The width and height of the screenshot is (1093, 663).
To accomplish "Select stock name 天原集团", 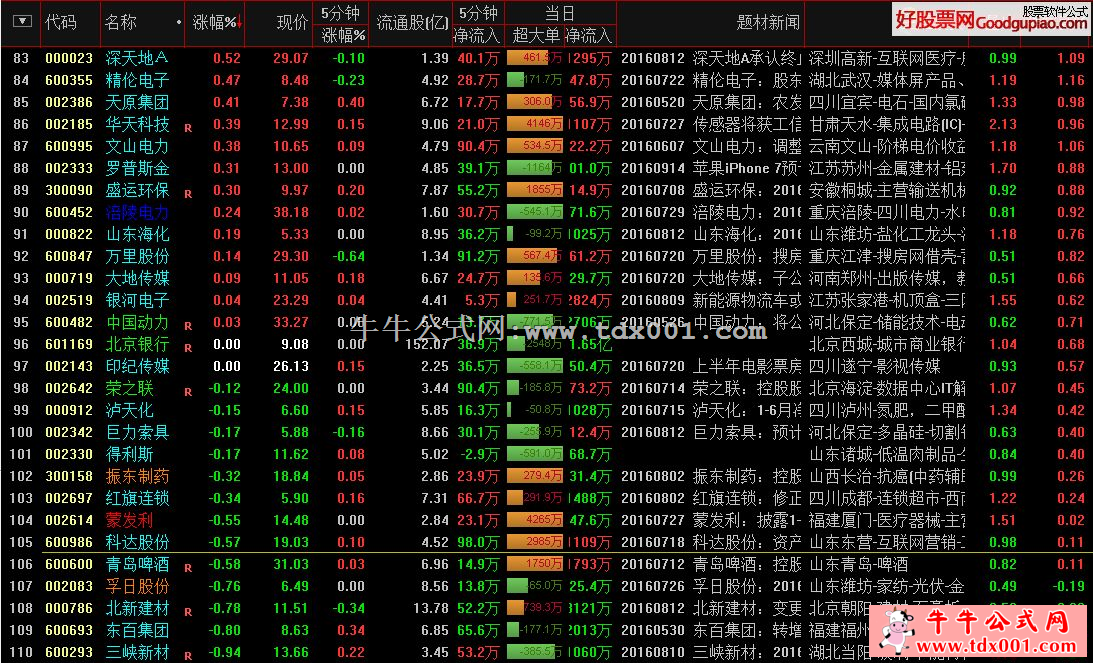I will click(x=137, y=102).
